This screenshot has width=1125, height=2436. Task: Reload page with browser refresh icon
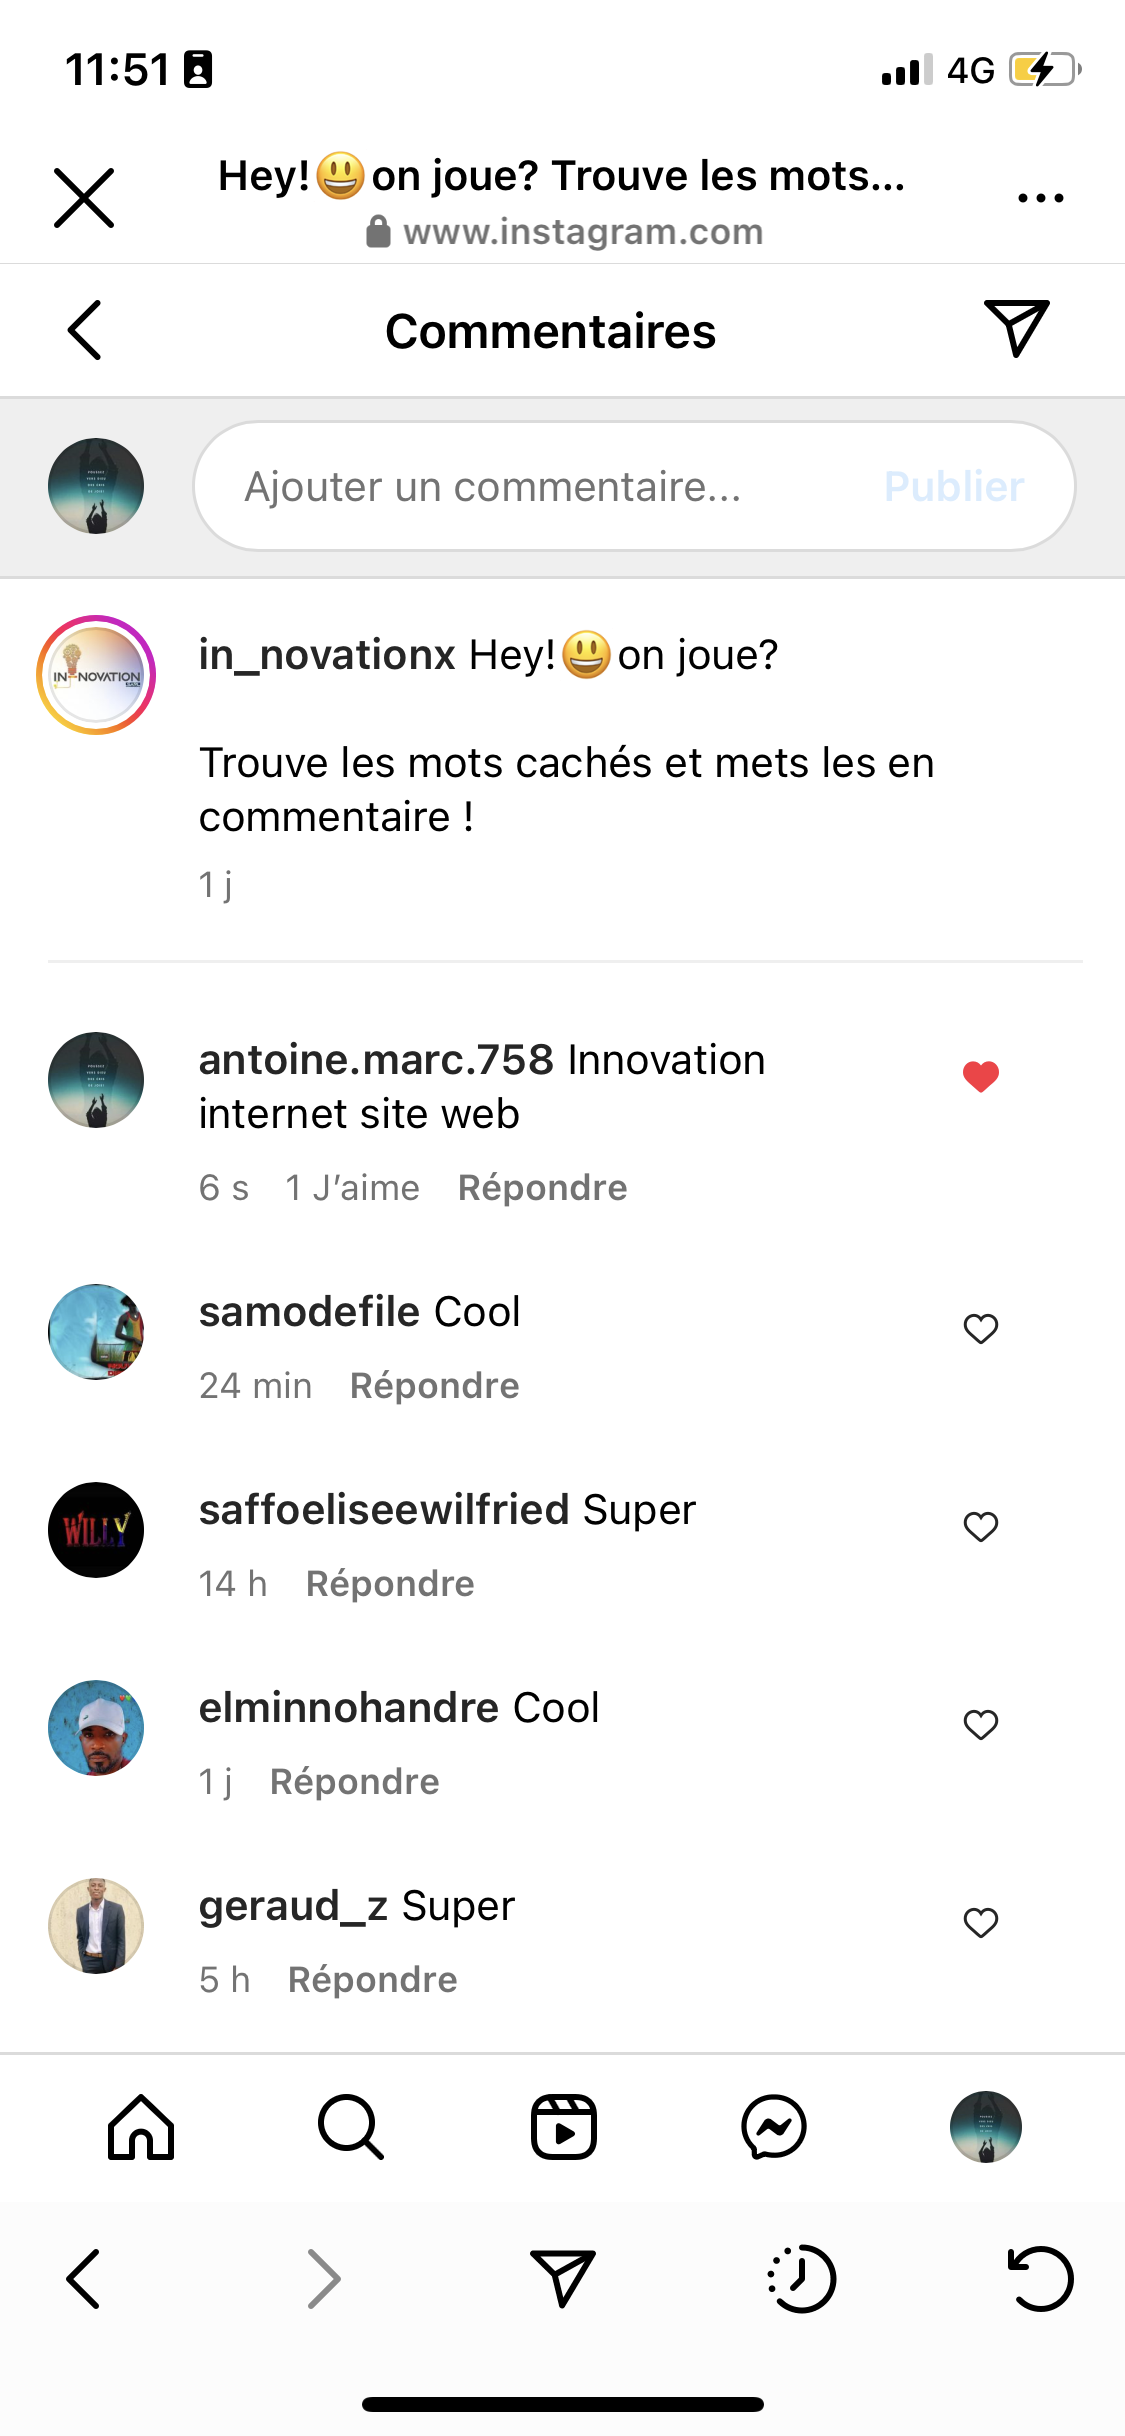(1040, 2279)
